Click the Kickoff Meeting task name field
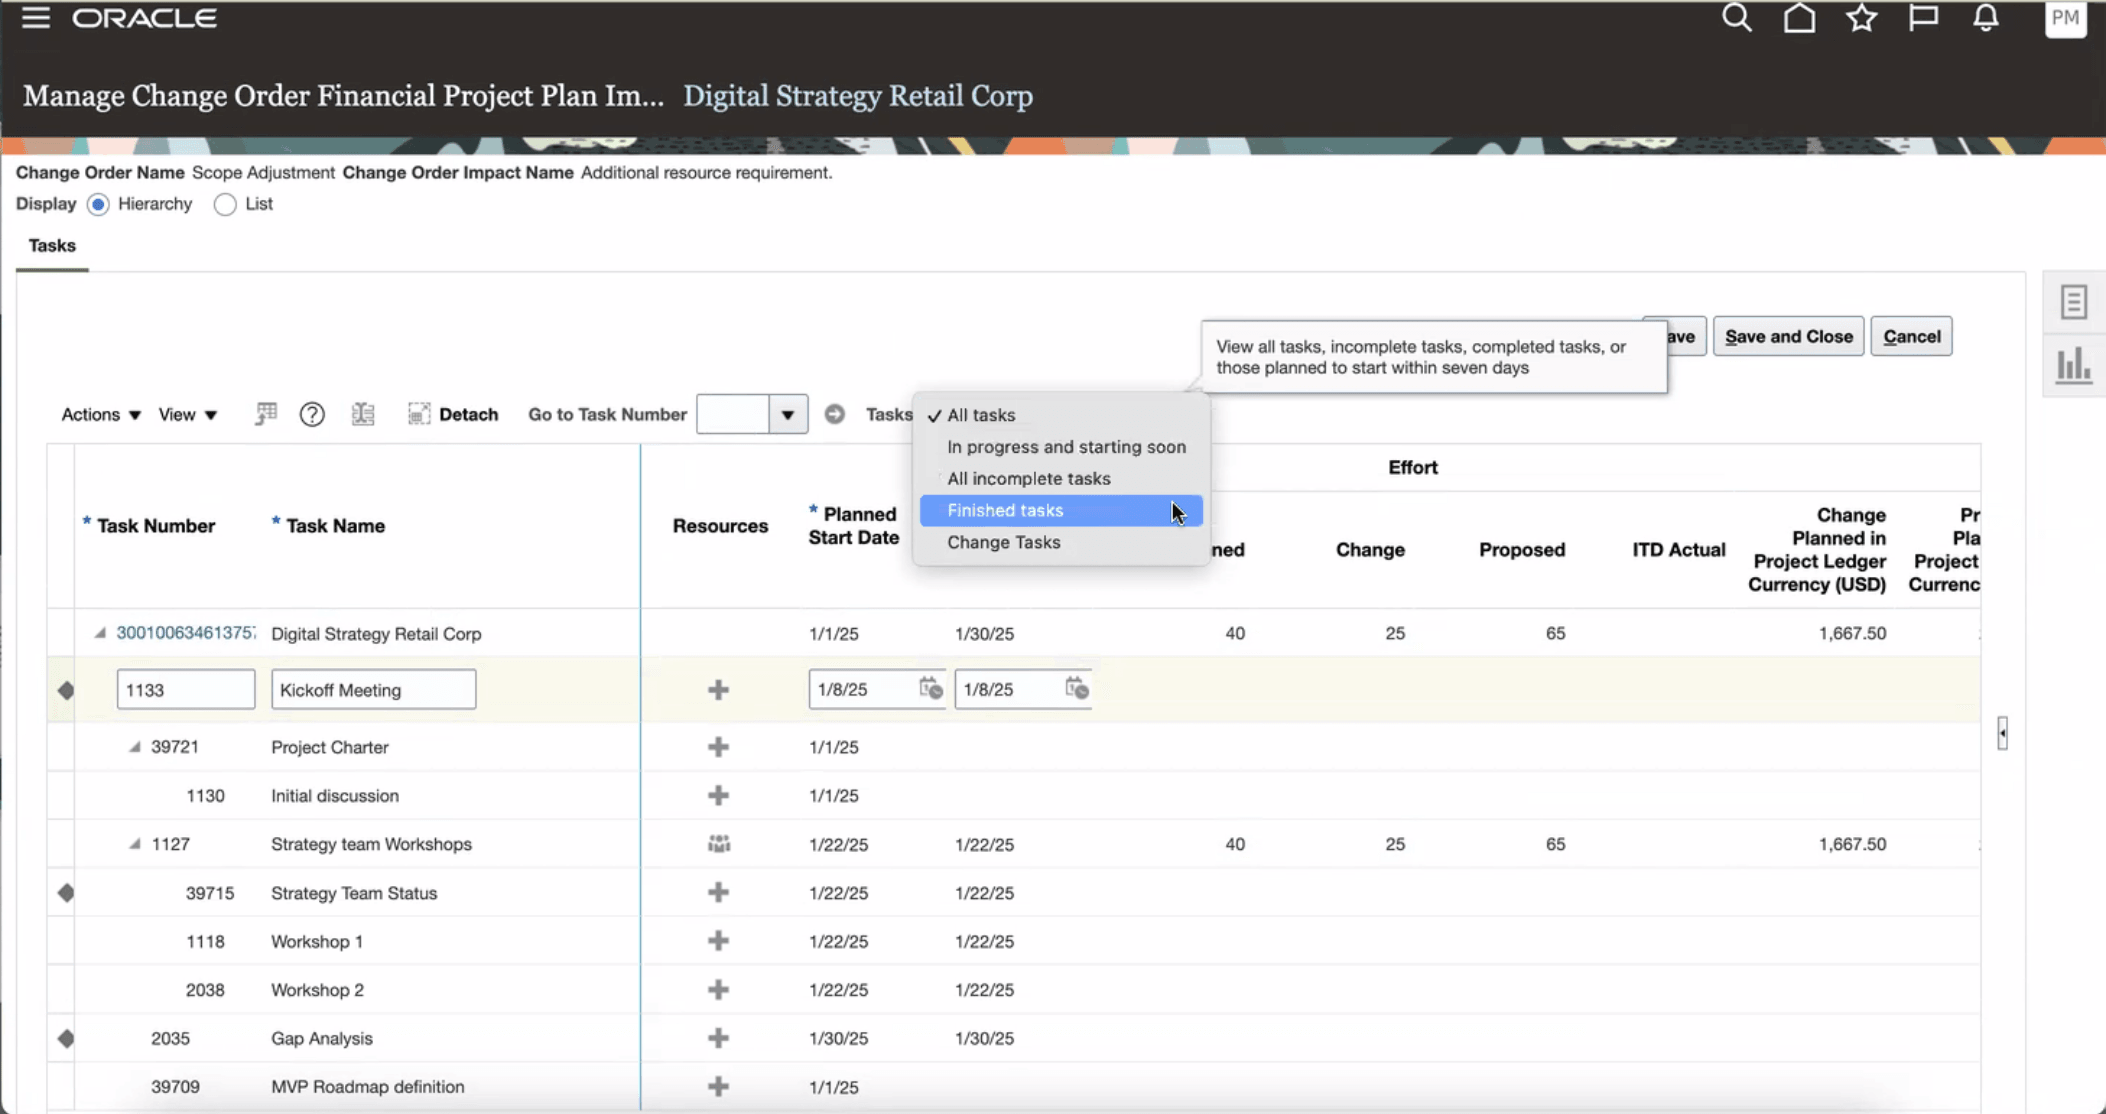 tap(373, 690)
